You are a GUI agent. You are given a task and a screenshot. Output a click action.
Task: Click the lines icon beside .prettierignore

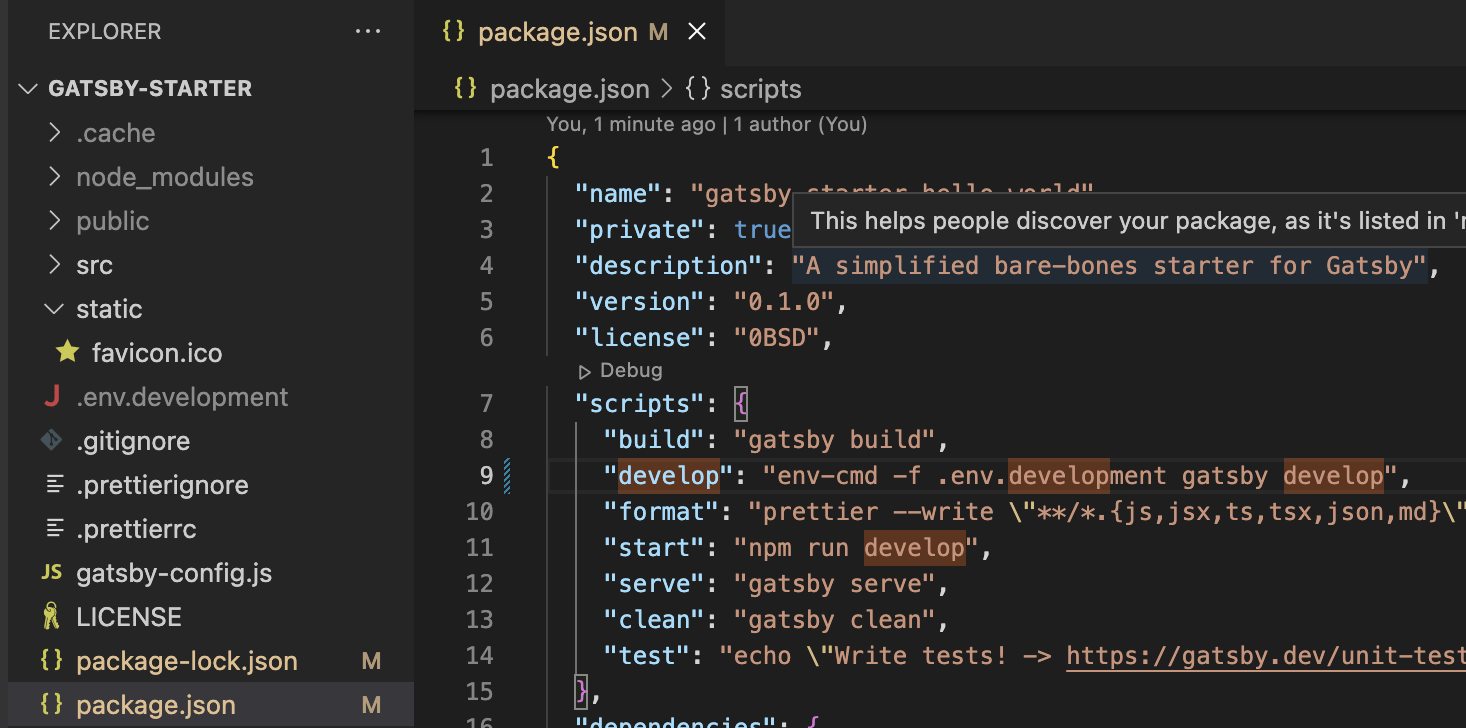point(55,484)
